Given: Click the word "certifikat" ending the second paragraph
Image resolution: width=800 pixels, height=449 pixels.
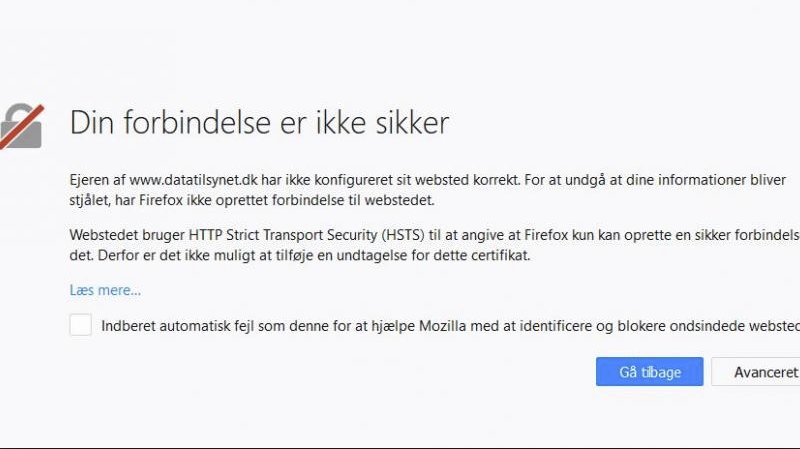Looking at the screenshot, I should [494, 255].
